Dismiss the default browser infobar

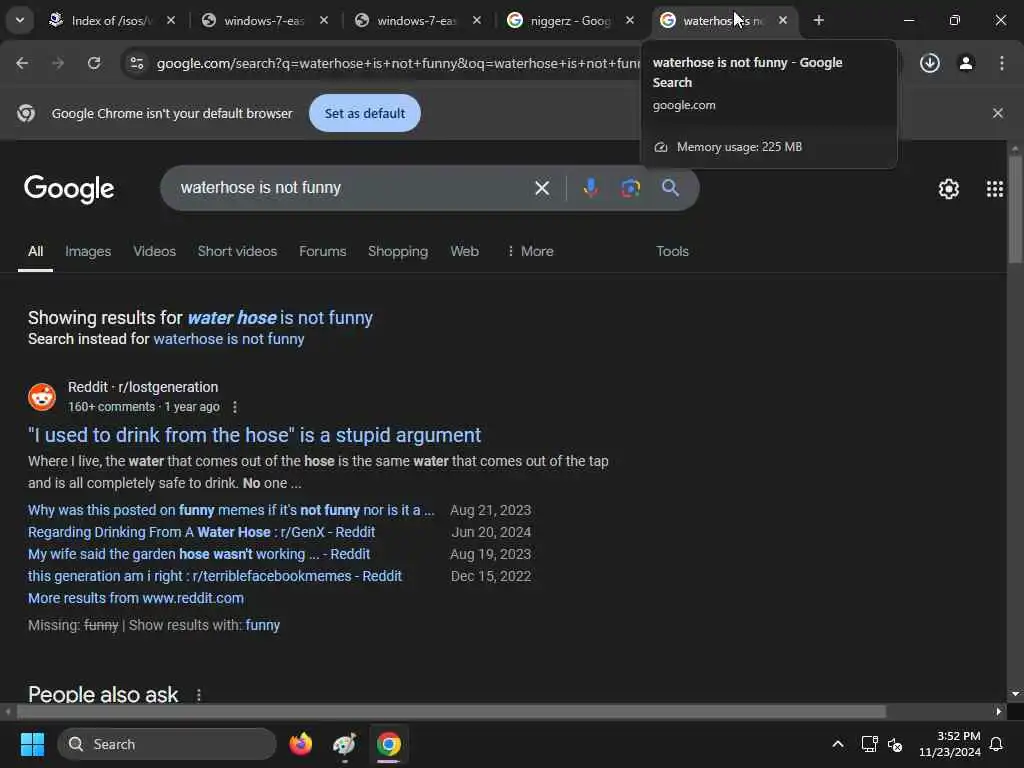997,113
